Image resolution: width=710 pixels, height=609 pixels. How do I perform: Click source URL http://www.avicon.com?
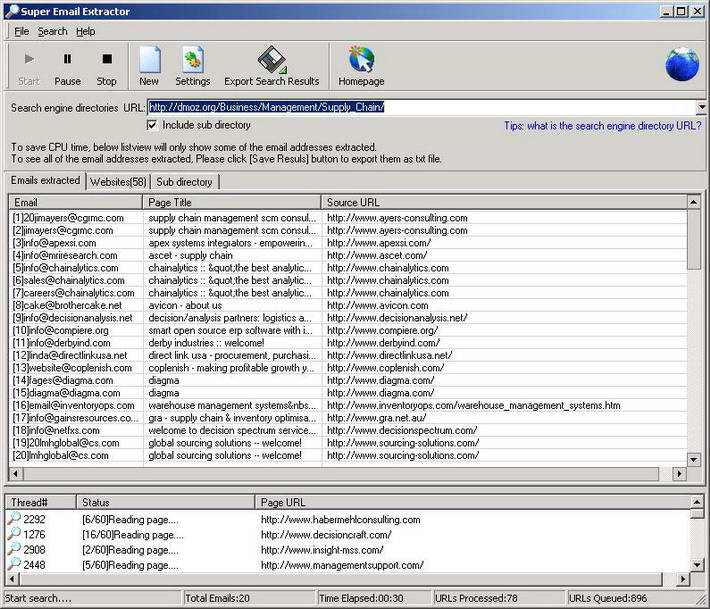(x=378, y=305)
